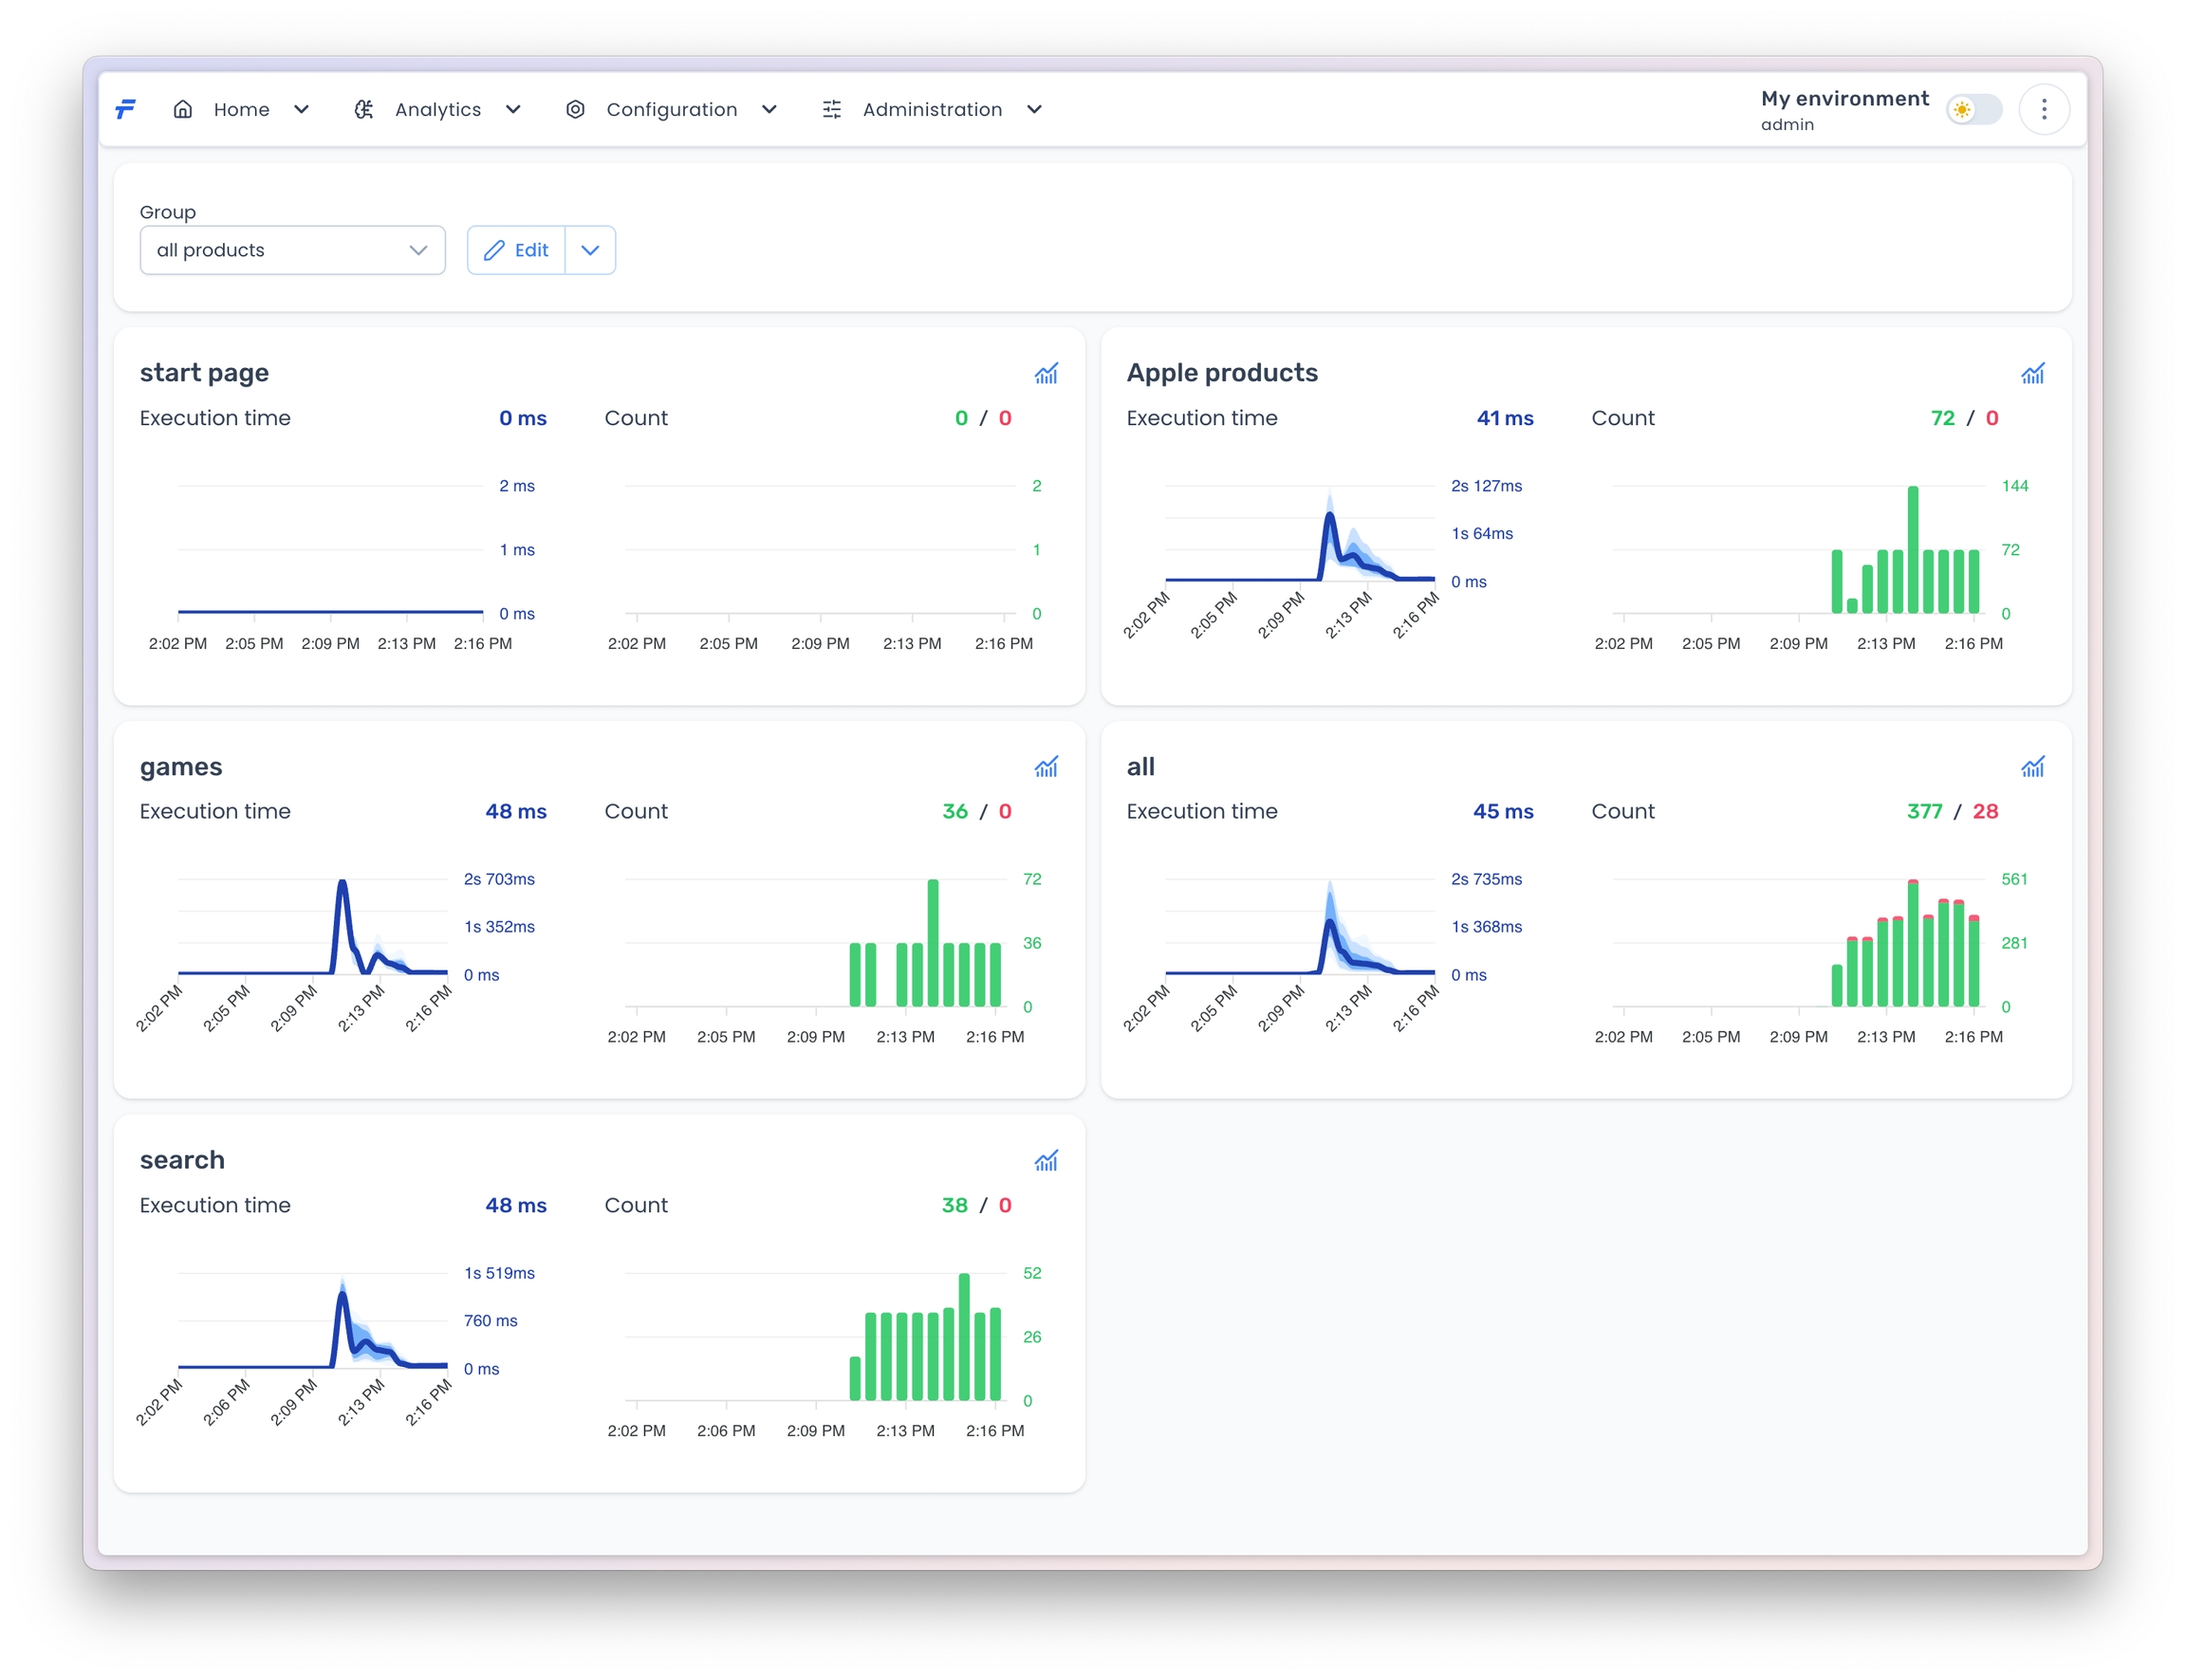Open the three-dot options menu

[2043, 109]
